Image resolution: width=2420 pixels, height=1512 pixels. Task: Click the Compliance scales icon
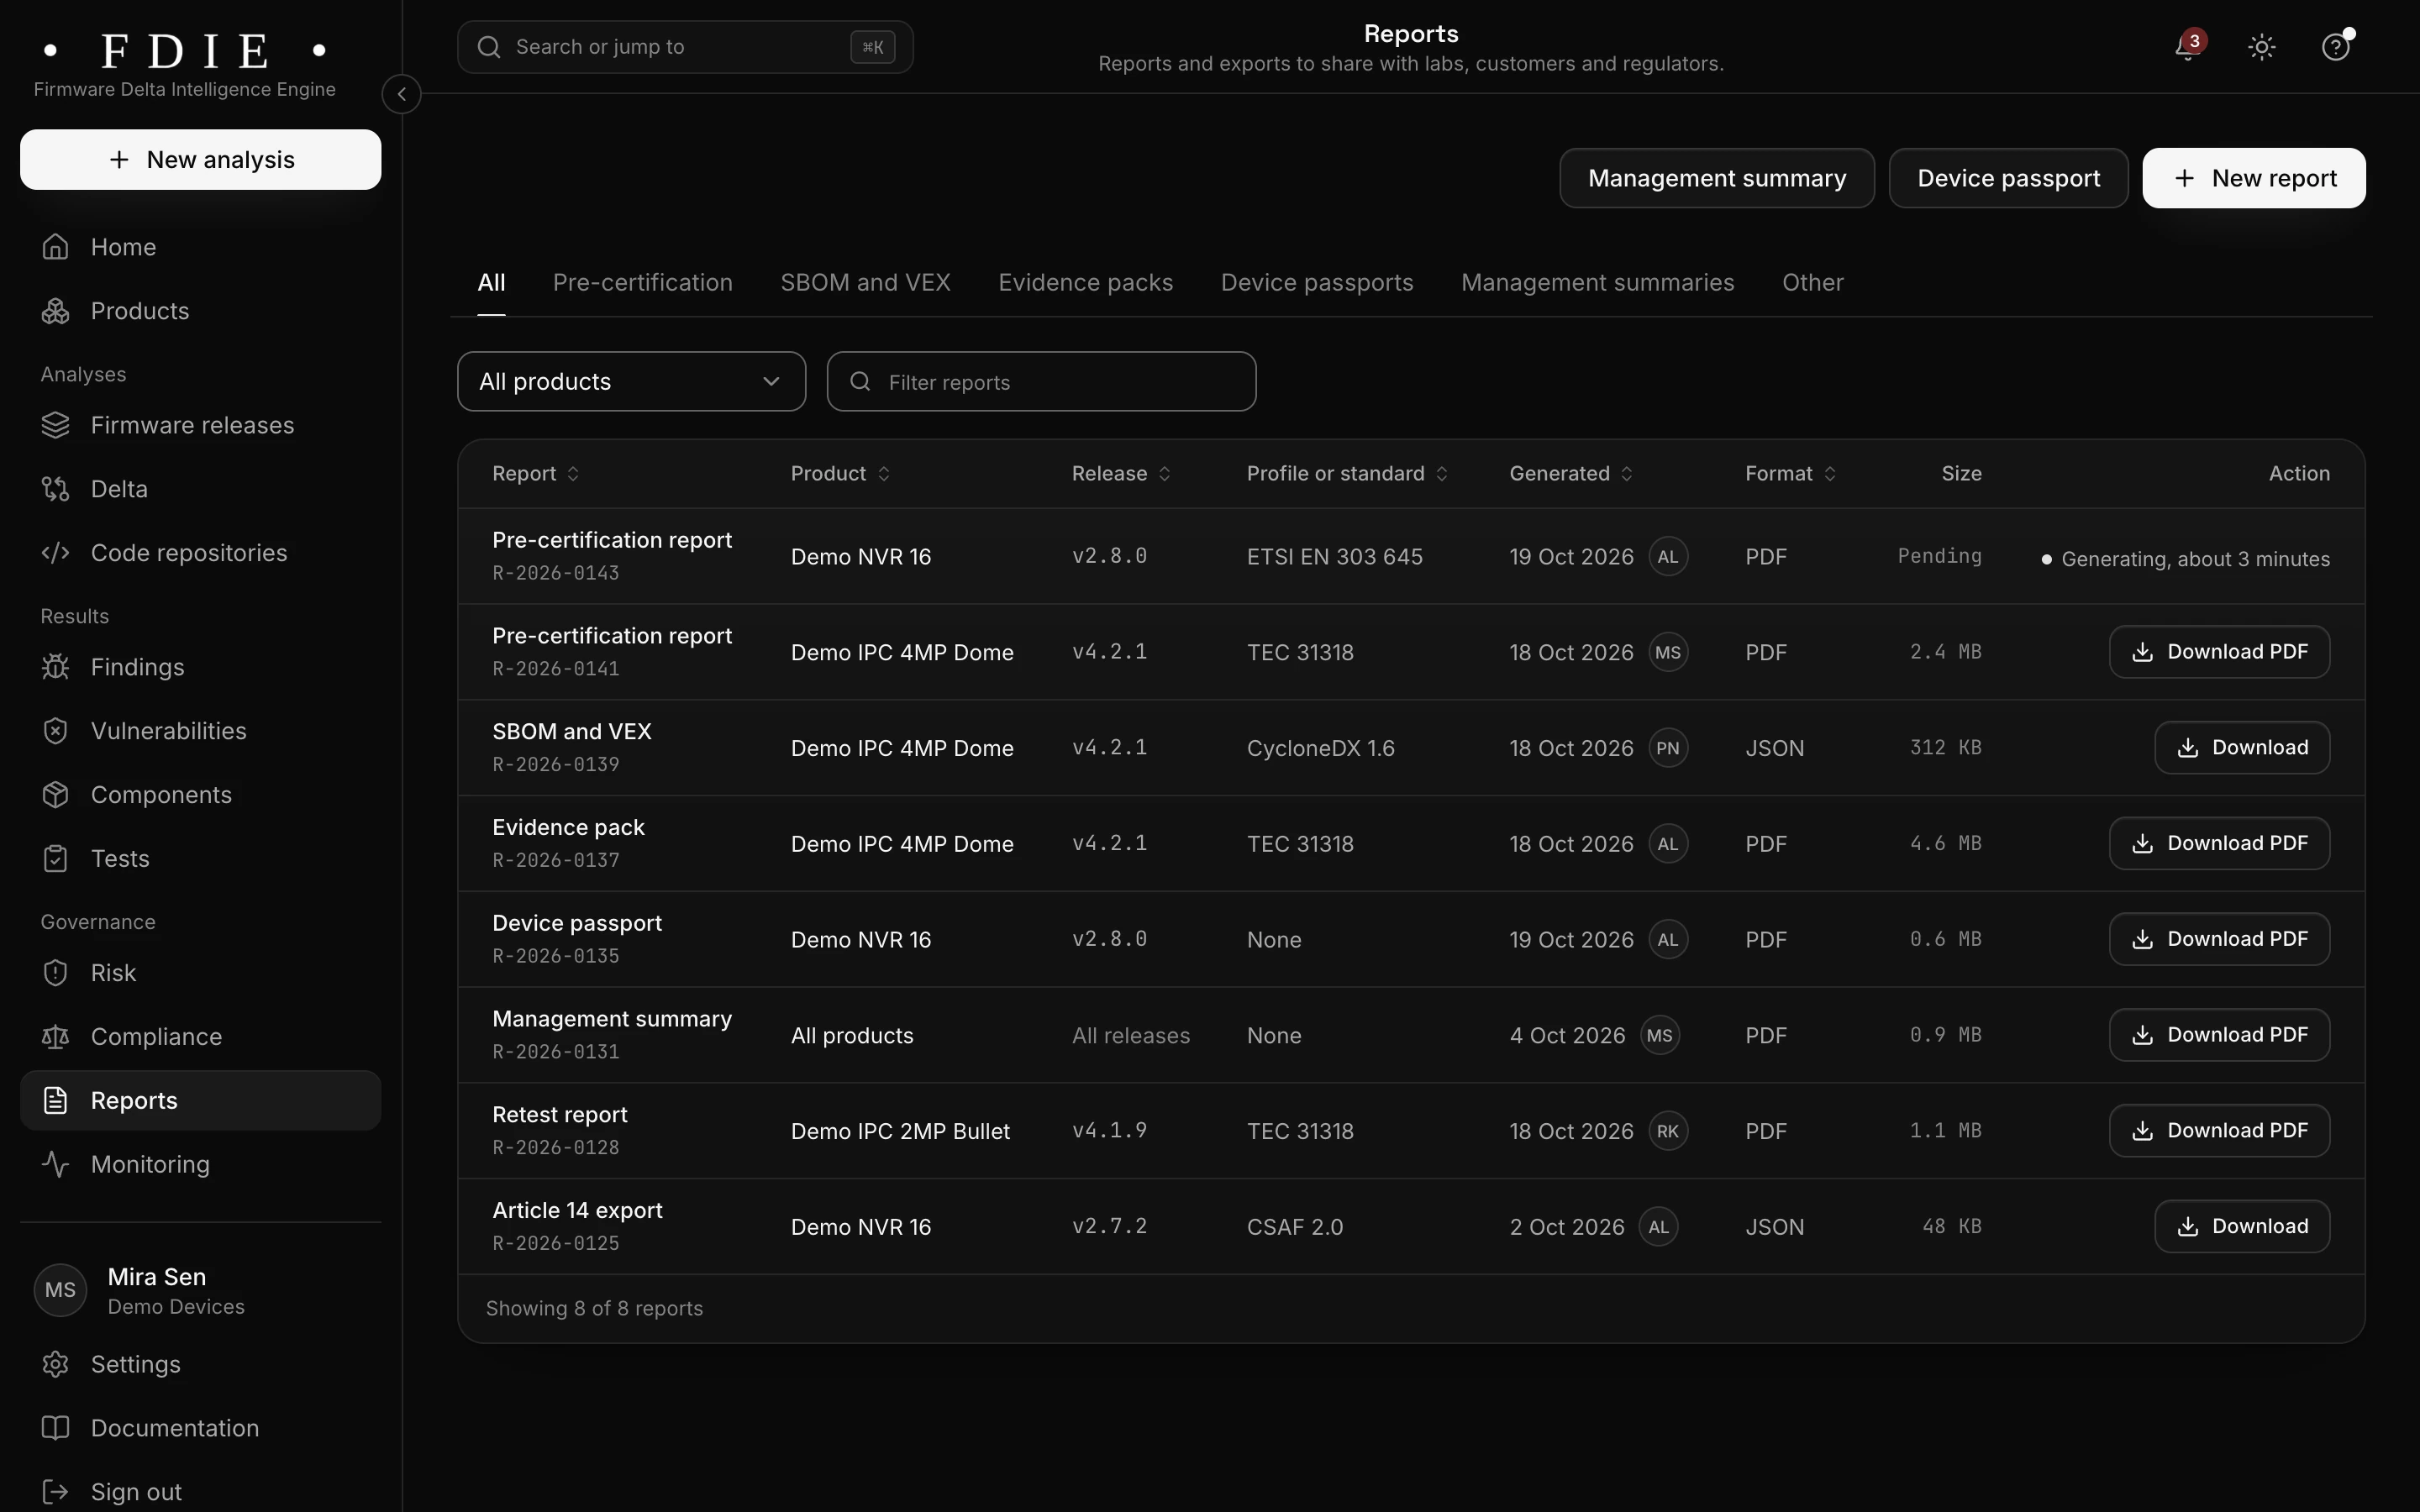56,1037
